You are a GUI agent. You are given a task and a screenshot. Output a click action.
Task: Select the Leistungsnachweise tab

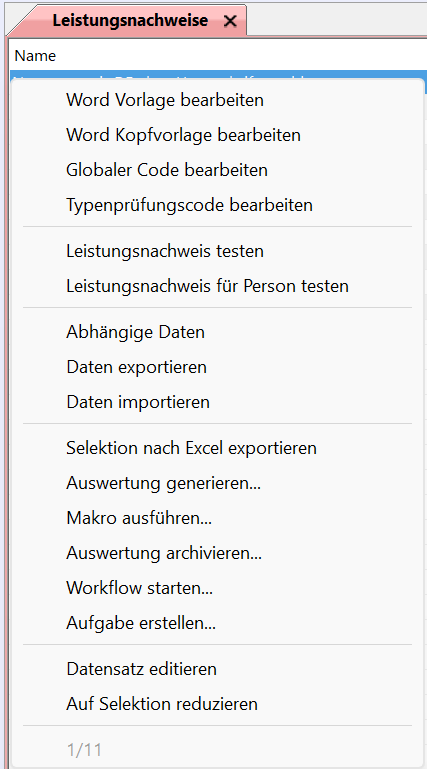pos(130,21)
